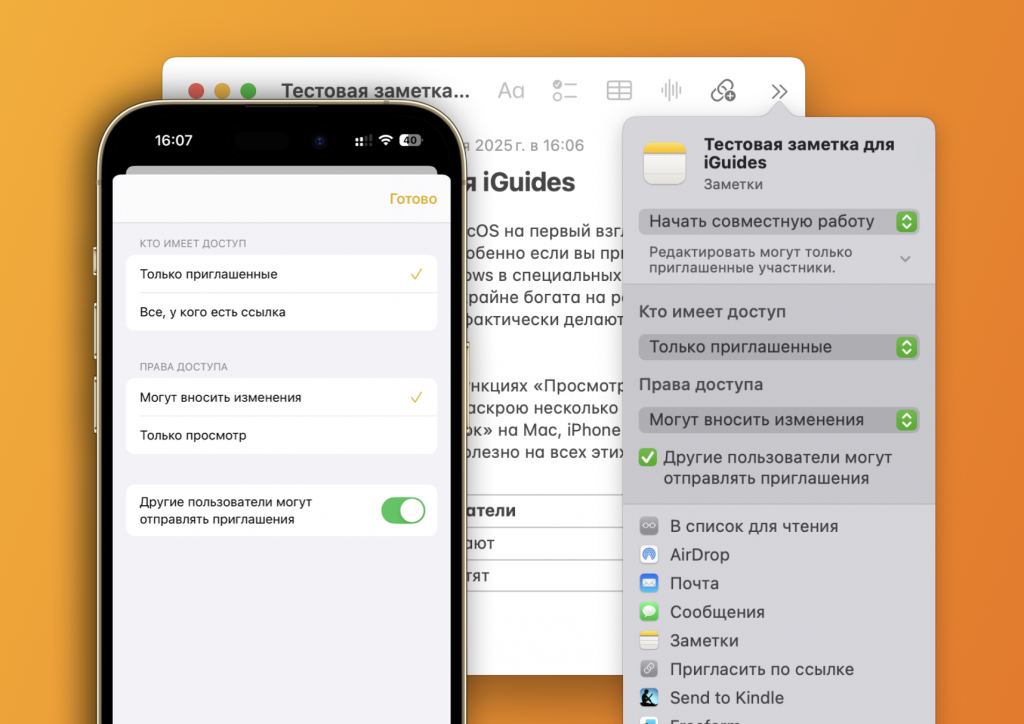Click the AirDrop icon

(648, 554)
